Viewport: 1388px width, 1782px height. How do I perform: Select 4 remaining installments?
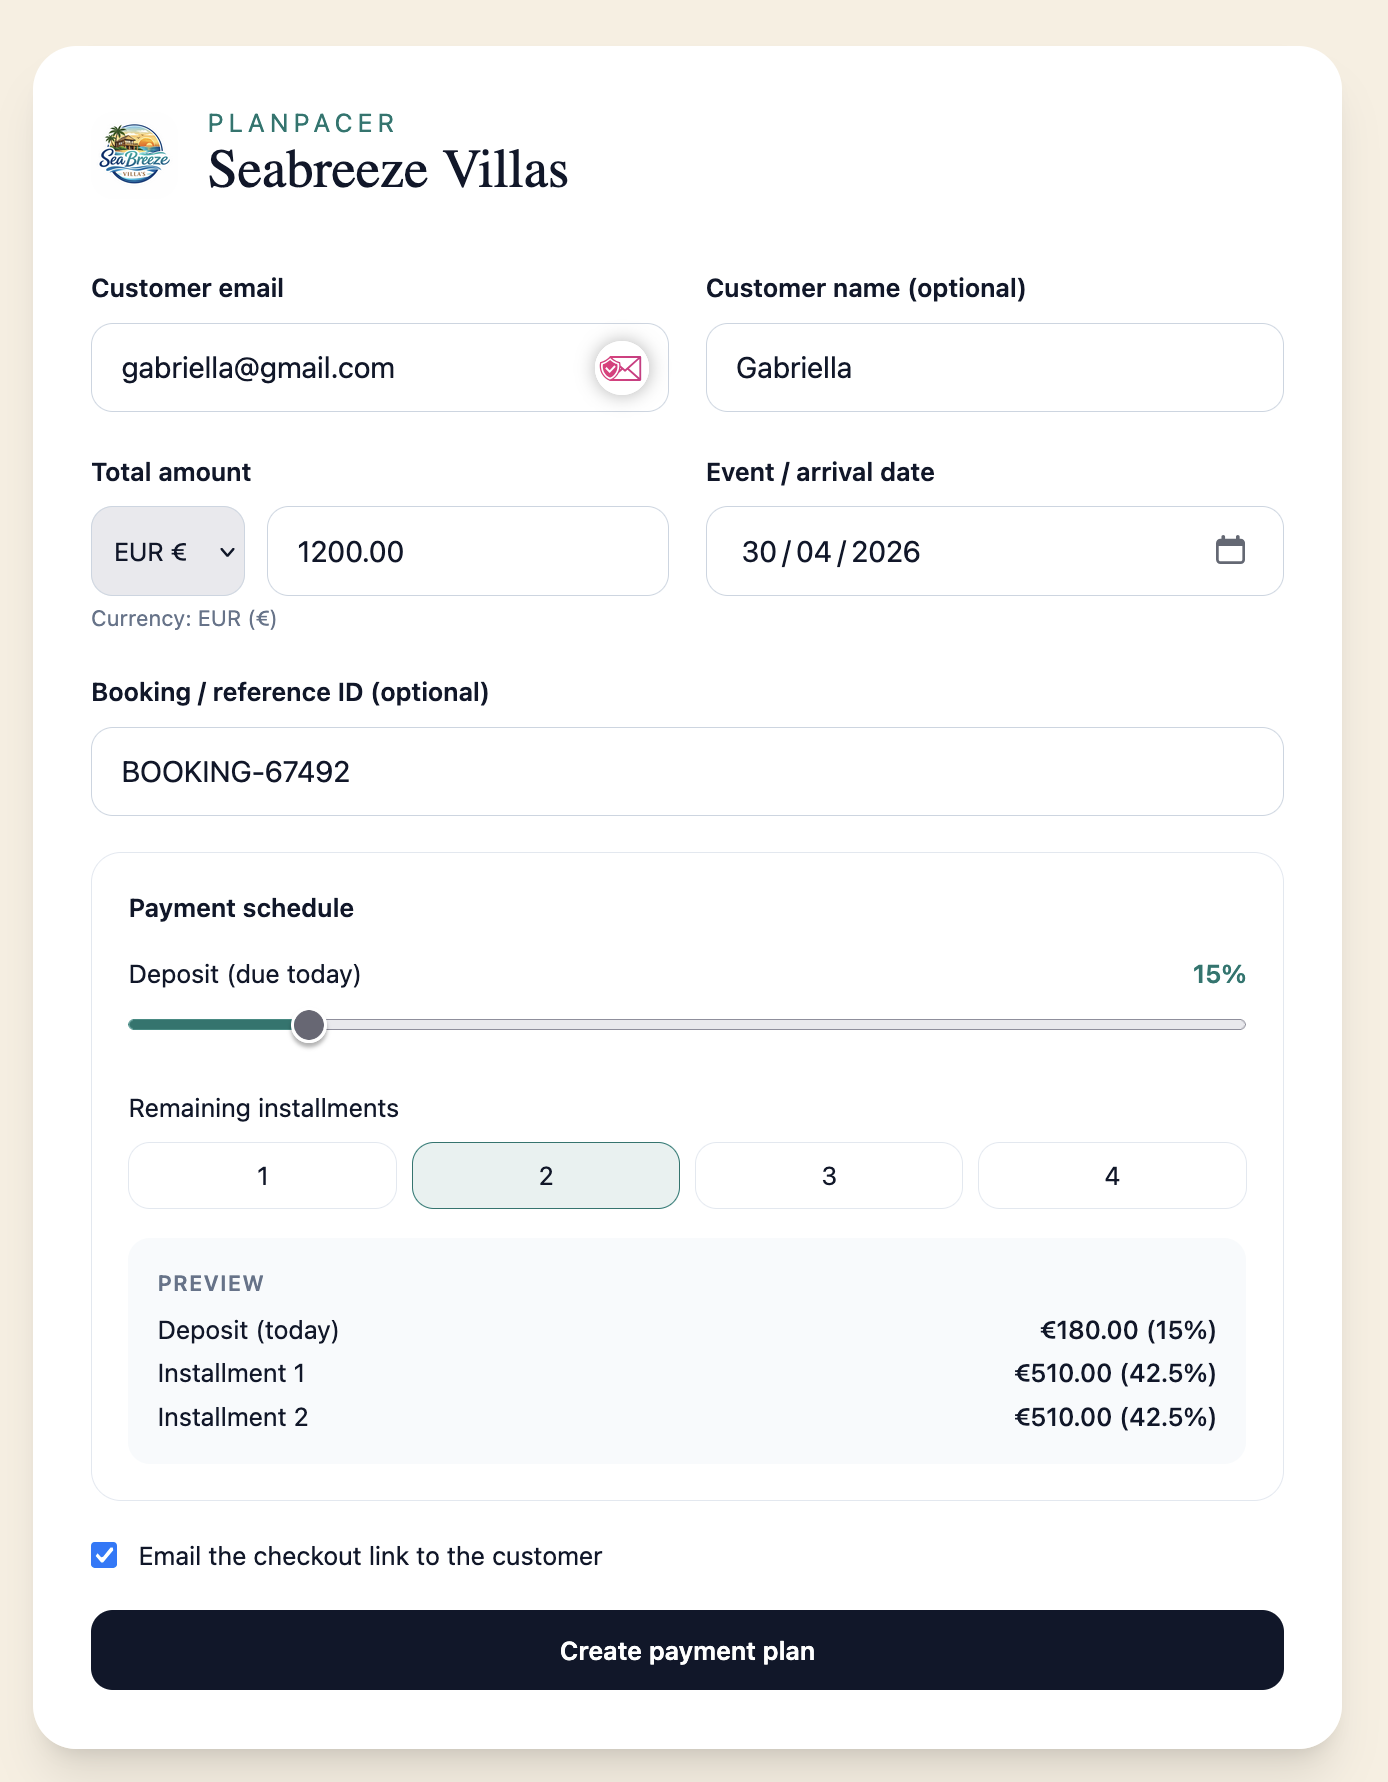pyautogui.click(x=1111, y=1175)
